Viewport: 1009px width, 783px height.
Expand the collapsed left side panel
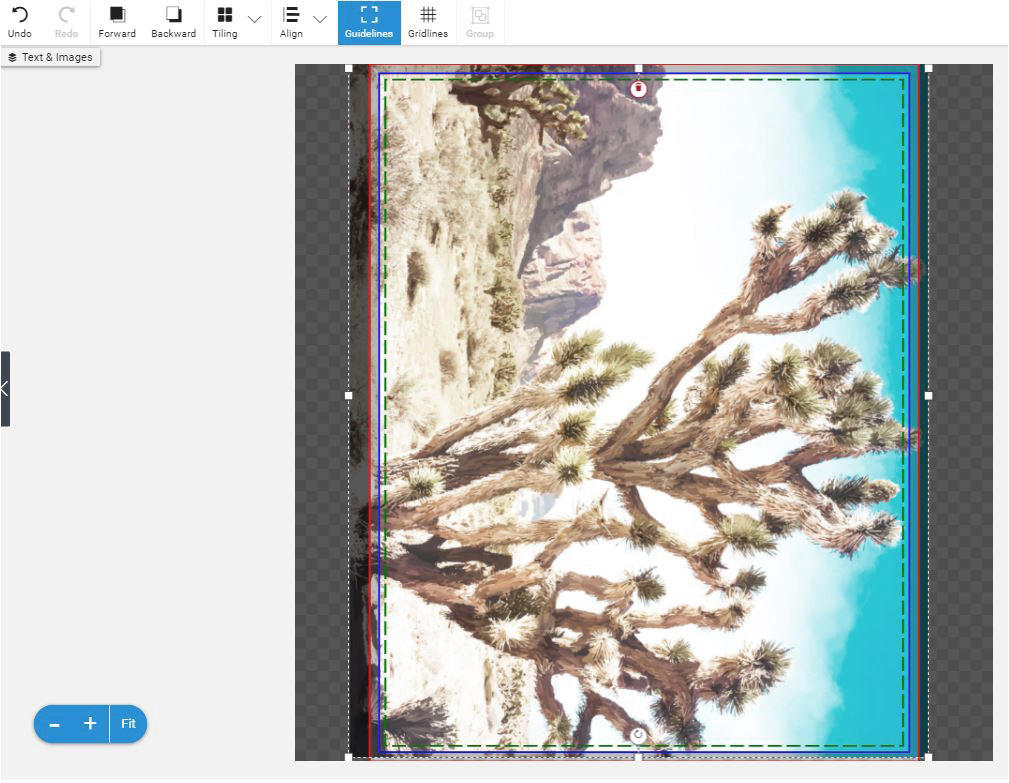point(5,389)
